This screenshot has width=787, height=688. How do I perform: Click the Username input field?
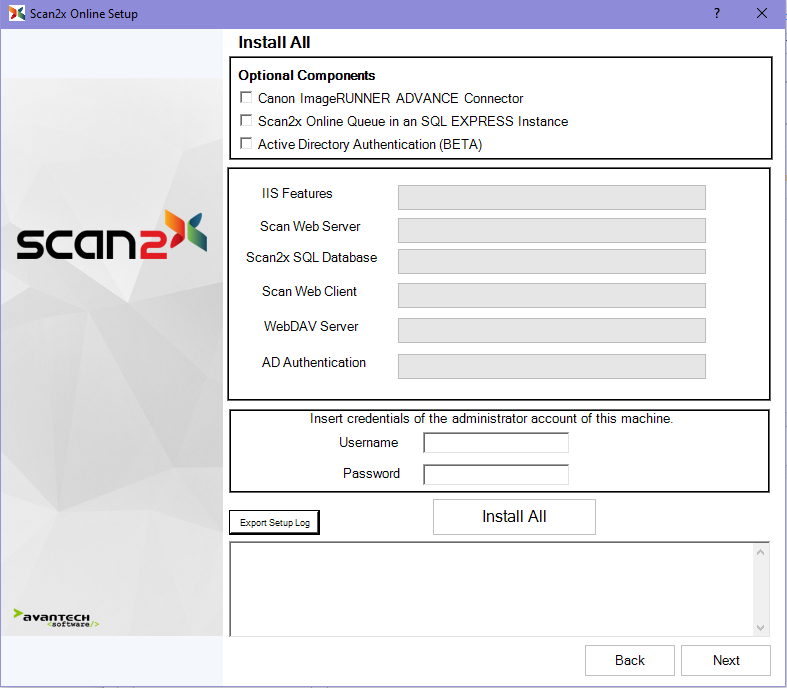pos(496,443)
